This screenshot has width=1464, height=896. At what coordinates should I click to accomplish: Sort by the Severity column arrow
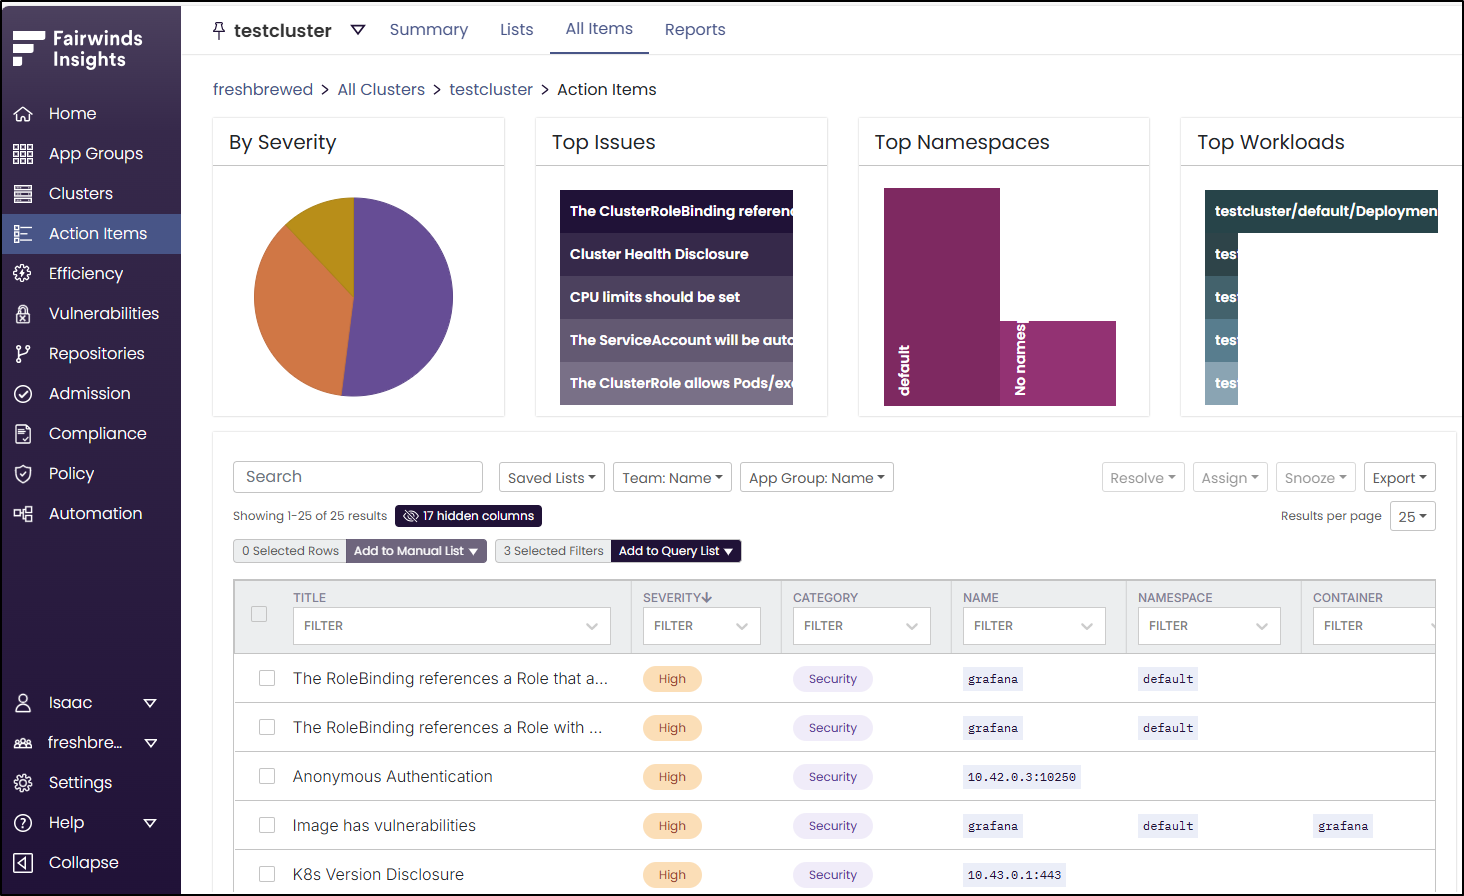coord(707,597)
